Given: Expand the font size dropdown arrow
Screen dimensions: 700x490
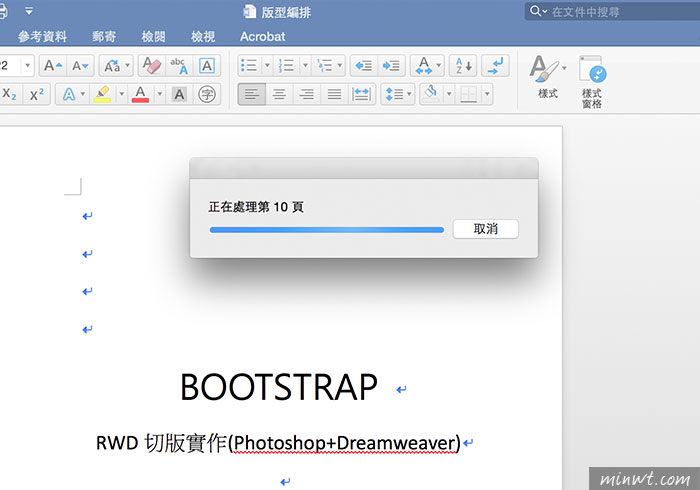Looking at the screenshot, I should [x=27, y=66].
